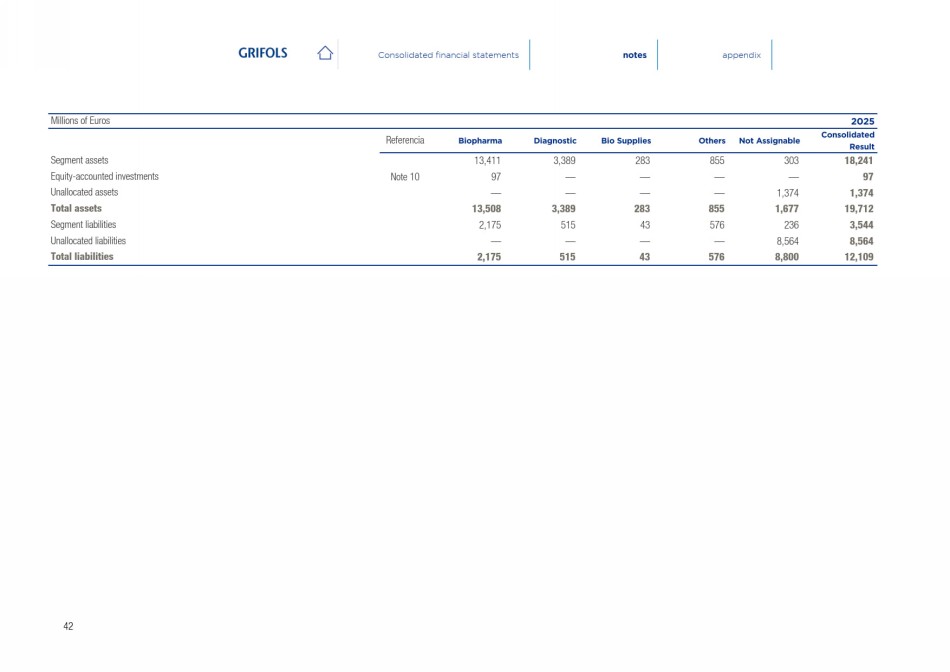Viewport: 950px width, 672px height.
Task: Switch to the notes section
Action: pos(634,55)
